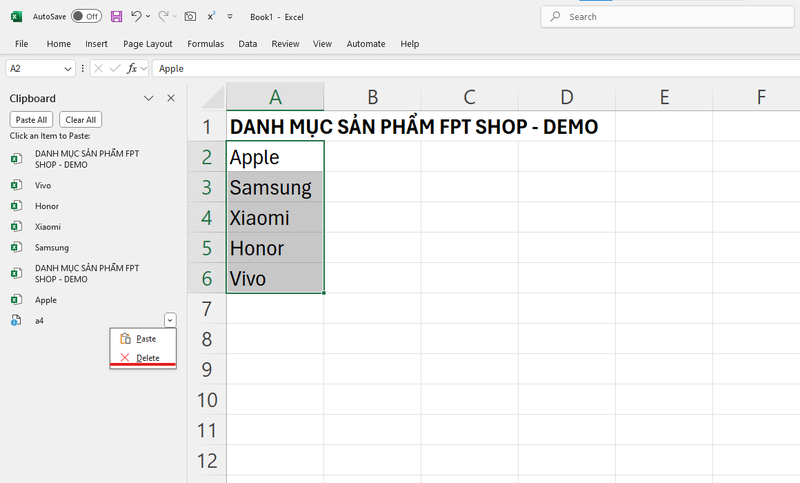Open the Review tab
This screenshot has width=800, height=483.
285,44
